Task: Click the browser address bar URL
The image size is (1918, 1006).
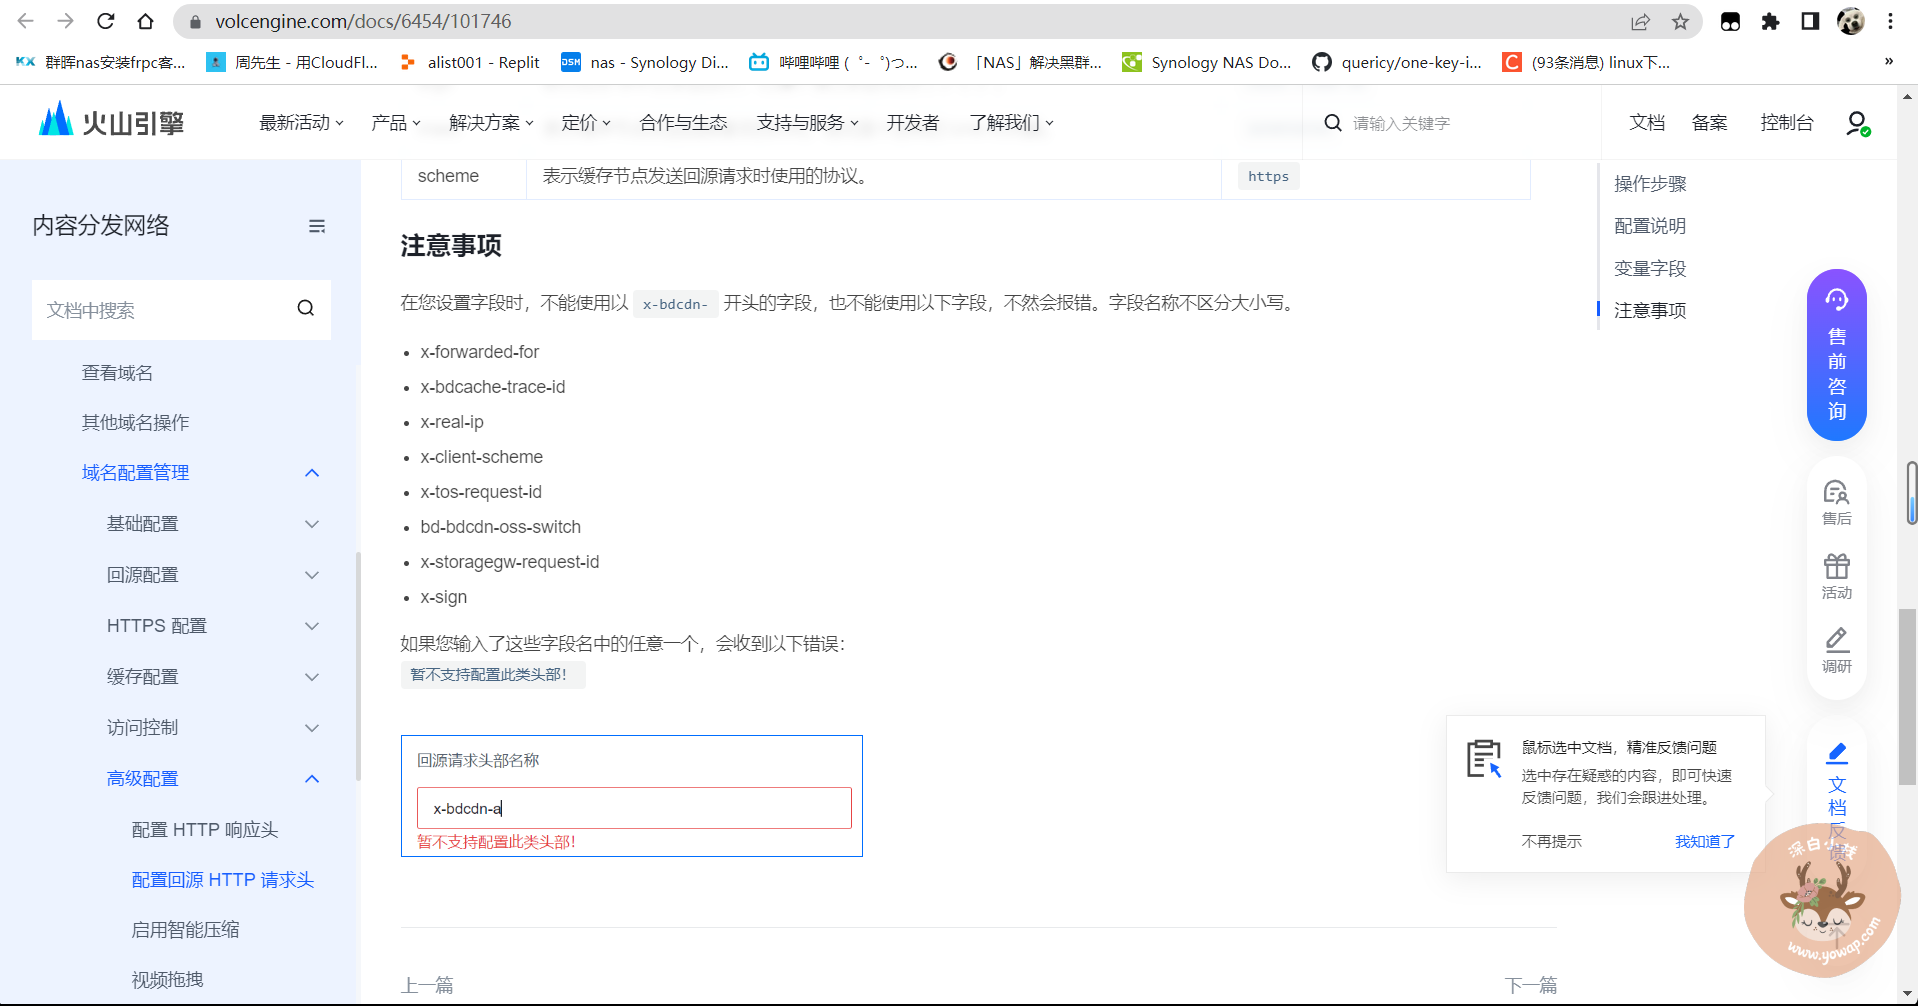Action: tap(363, 21)
